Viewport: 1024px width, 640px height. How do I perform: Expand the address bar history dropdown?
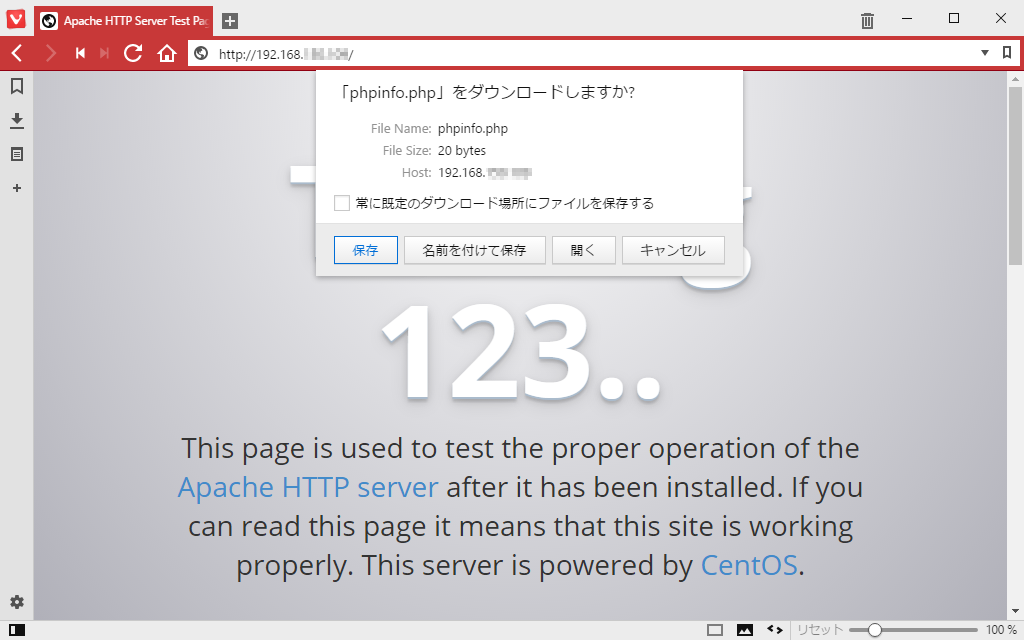click(x=985, y=53)
